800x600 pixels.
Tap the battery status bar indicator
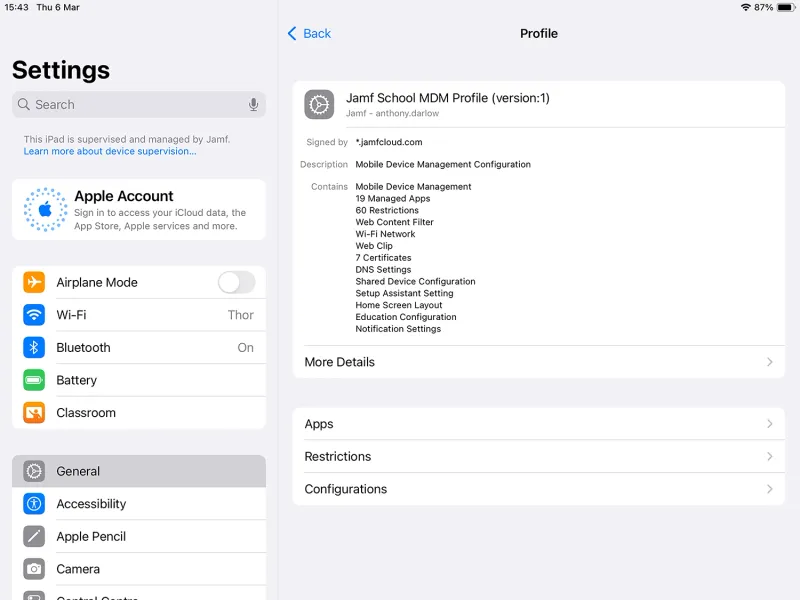(786, 7)
